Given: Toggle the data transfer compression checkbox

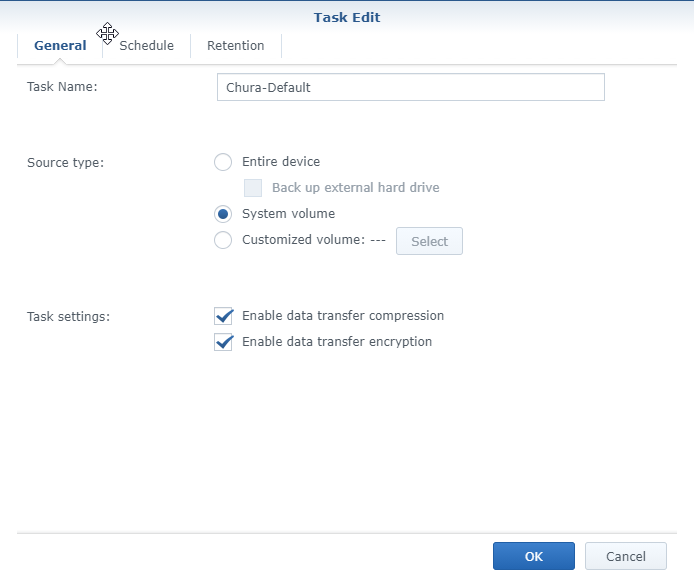Looking at the screenshot, I should (x=223, y=316).
